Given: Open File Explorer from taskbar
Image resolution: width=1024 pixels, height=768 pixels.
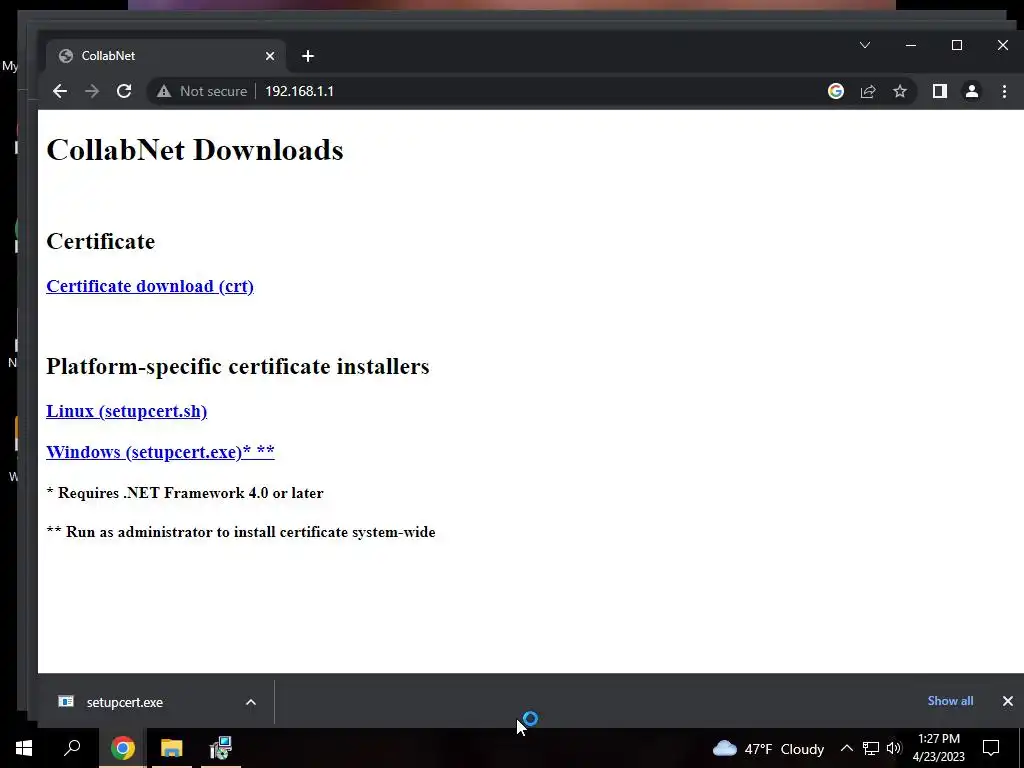Looking at the screenshot, I should (171, 748).
